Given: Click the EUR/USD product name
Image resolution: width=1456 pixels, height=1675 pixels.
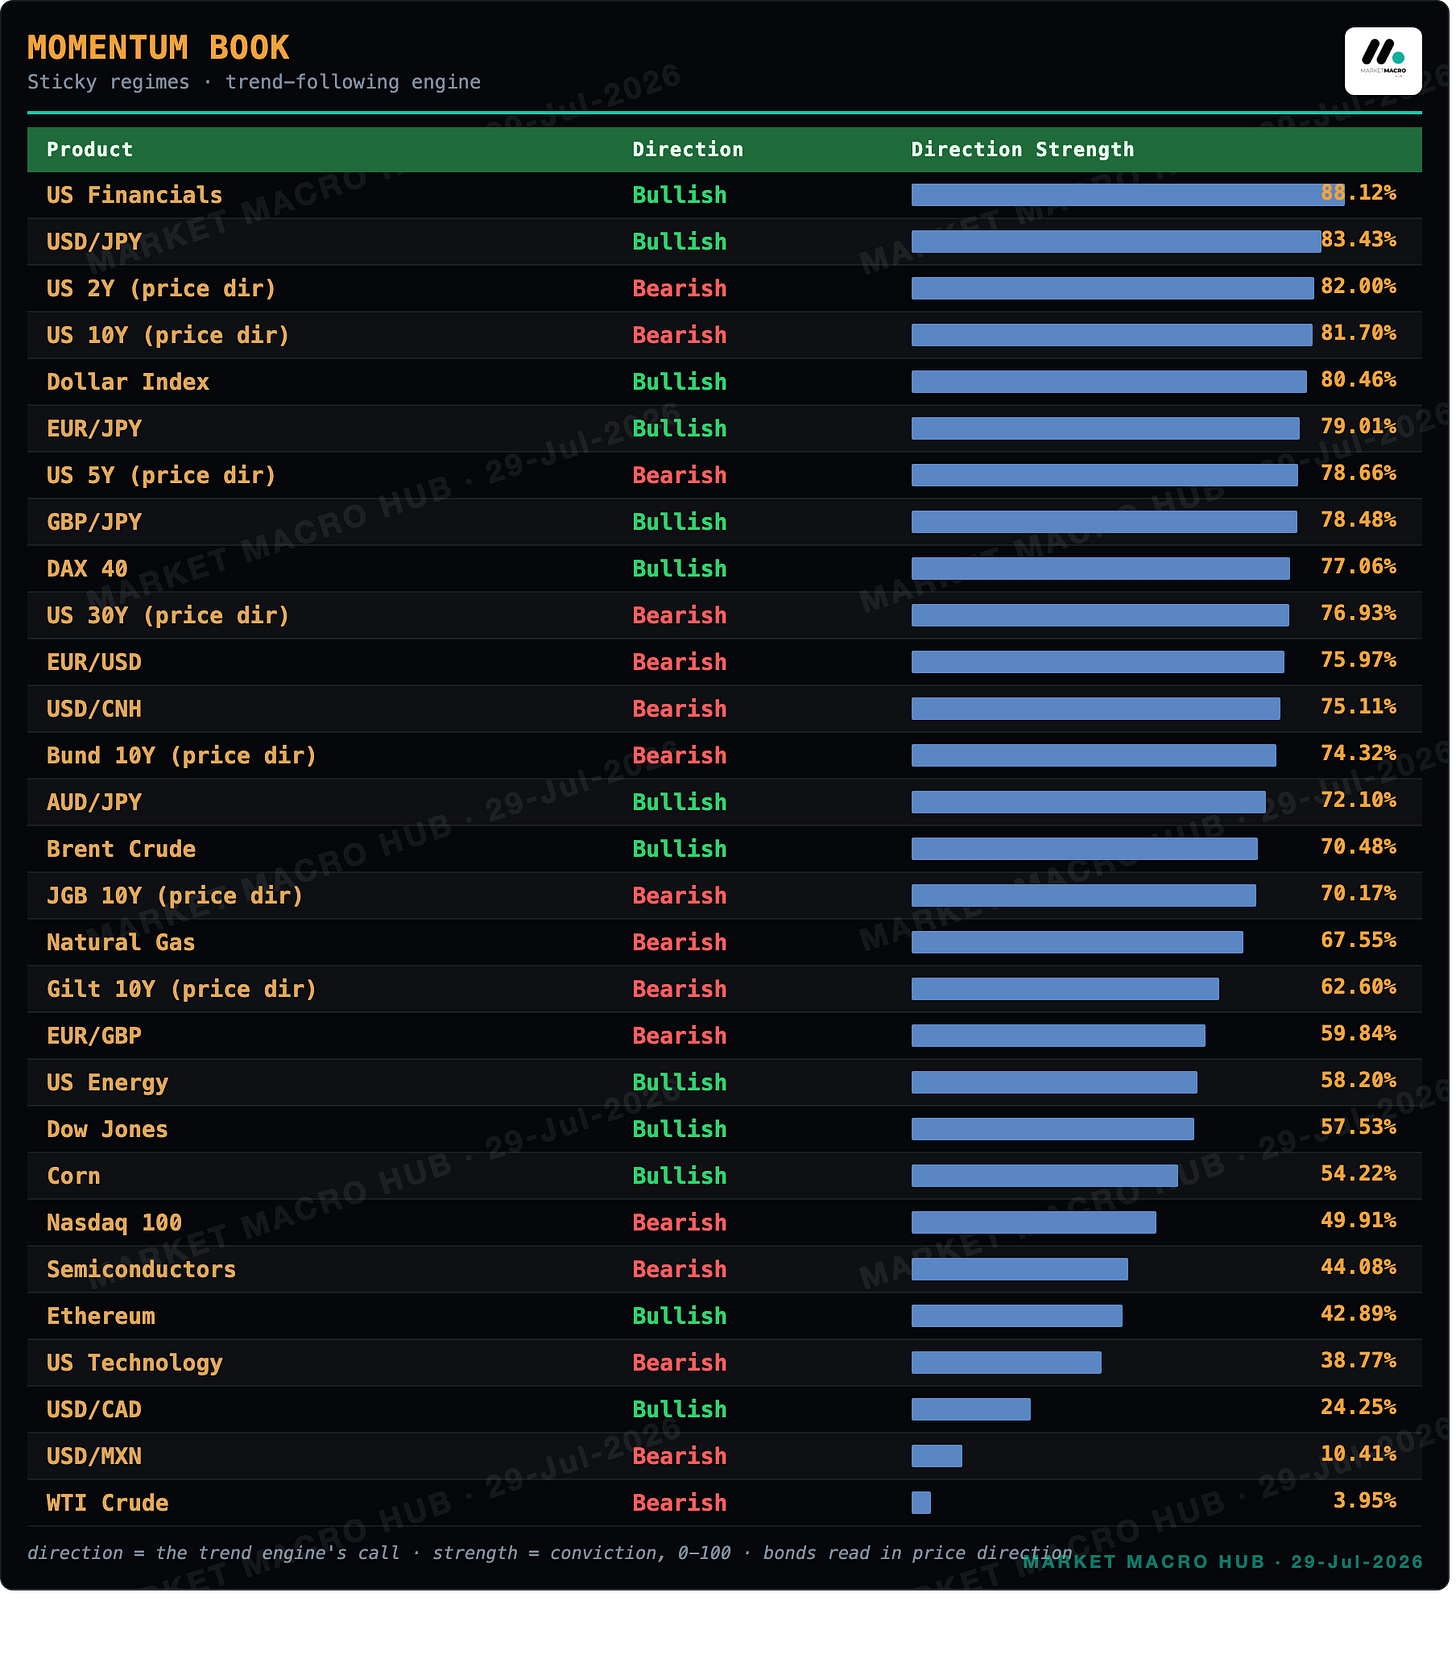Looking at the screenshot, I should coord(94,662).
